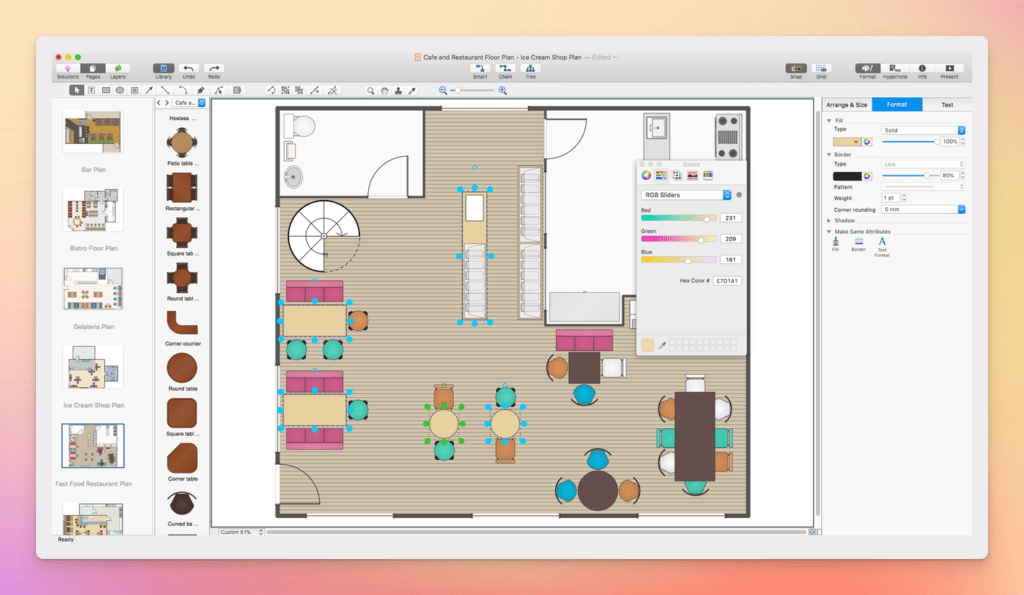Click the Present icon
The height and width of the screenshot is (595, 1024).
click(948, 68)
